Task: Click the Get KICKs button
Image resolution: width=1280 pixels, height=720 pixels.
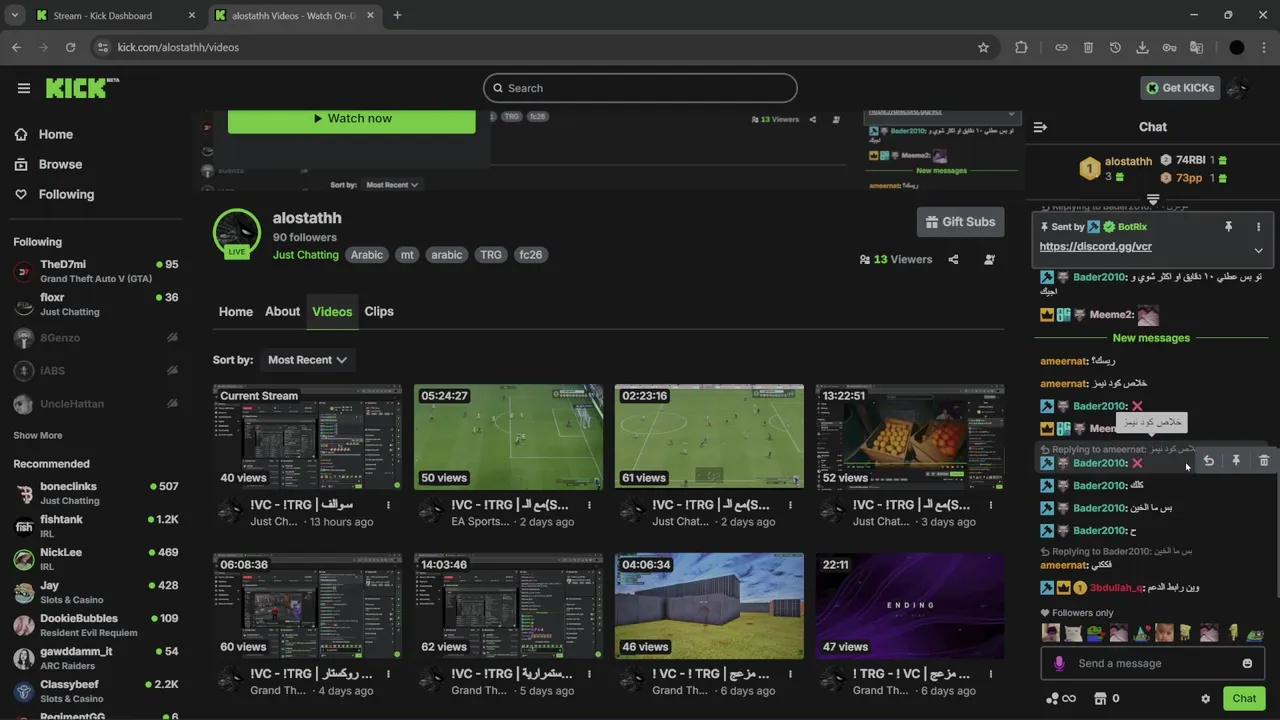Action: (1179, 88)
